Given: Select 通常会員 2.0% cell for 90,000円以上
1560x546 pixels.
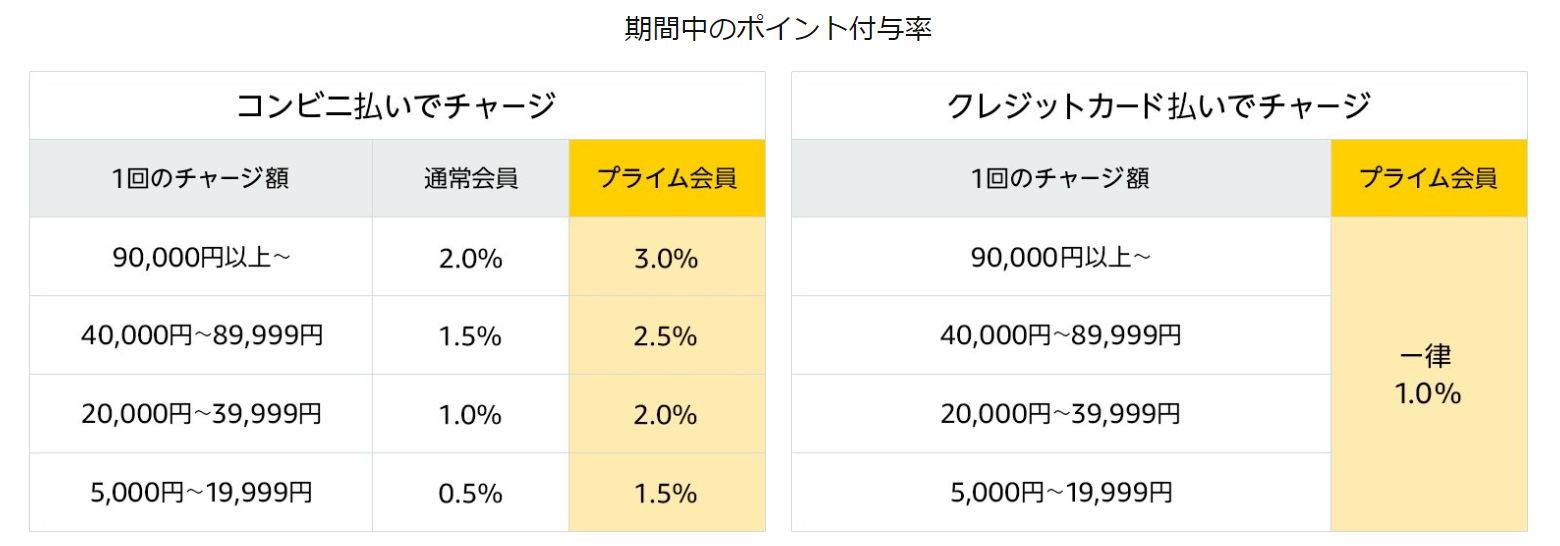Looking at the screenshot, I should [x=470, y=258].
